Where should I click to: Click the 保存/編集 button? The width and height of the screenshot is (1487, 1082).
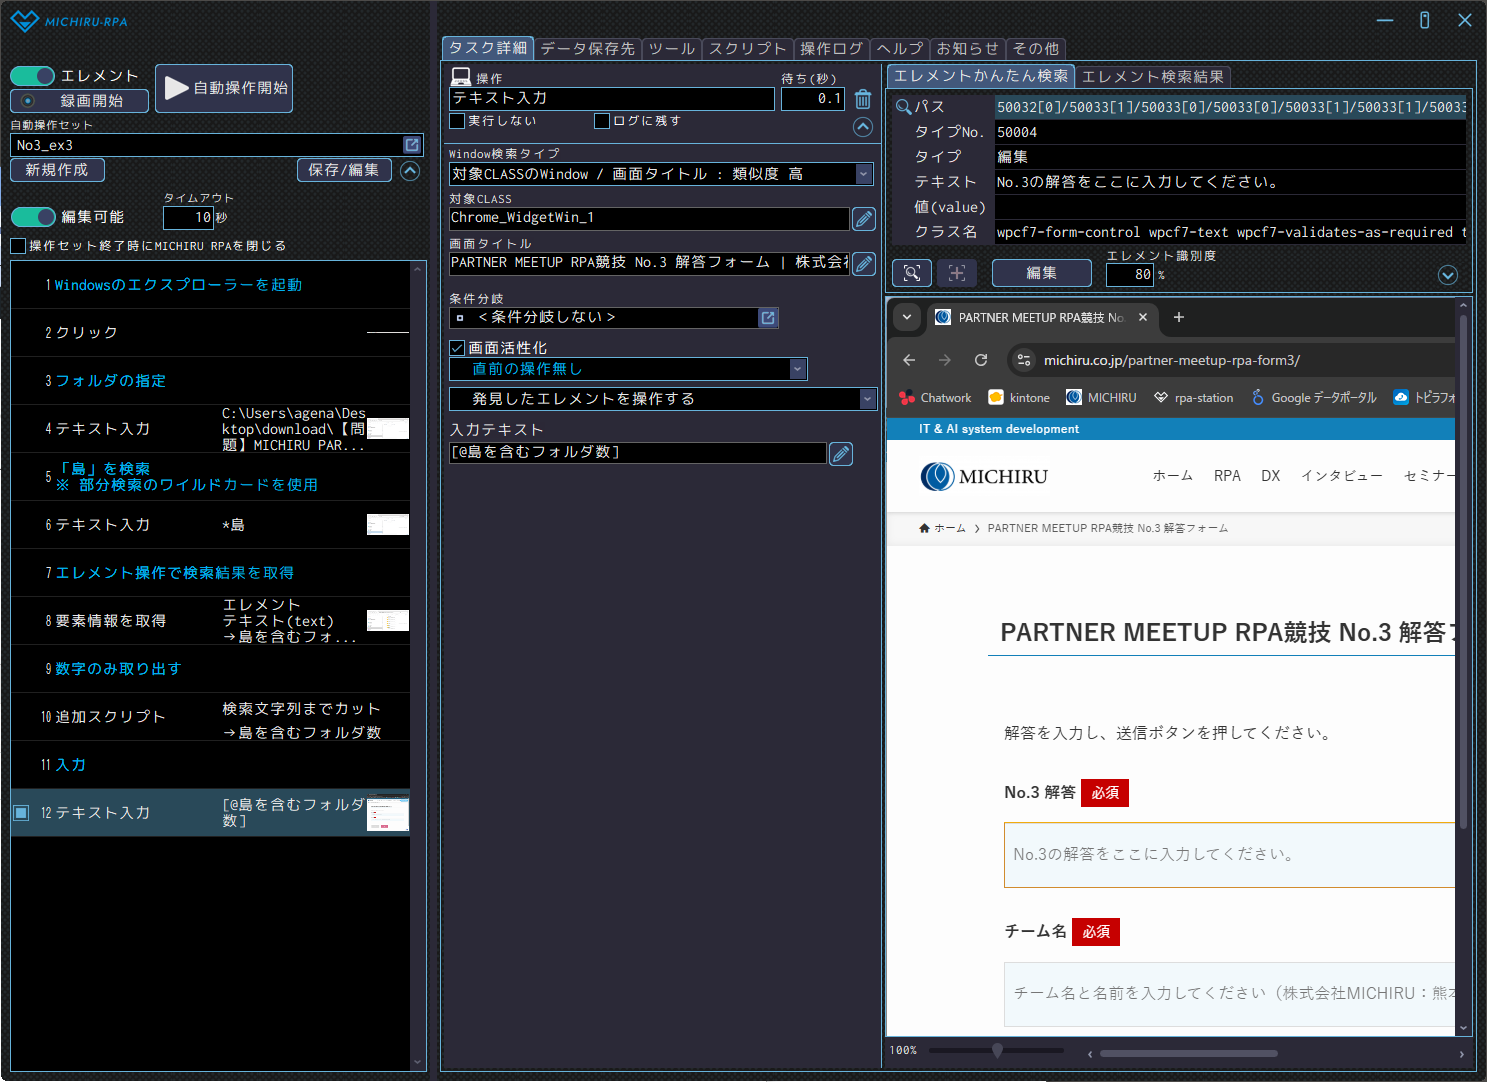(x=343, y=170)
